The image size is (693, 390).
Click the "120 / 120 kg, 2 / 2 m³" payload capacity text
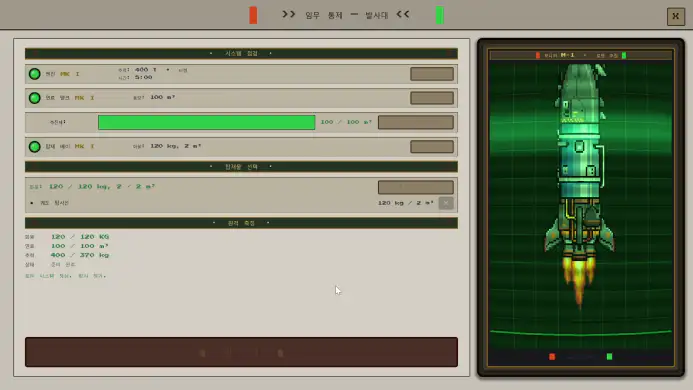(x=102, y=187)
